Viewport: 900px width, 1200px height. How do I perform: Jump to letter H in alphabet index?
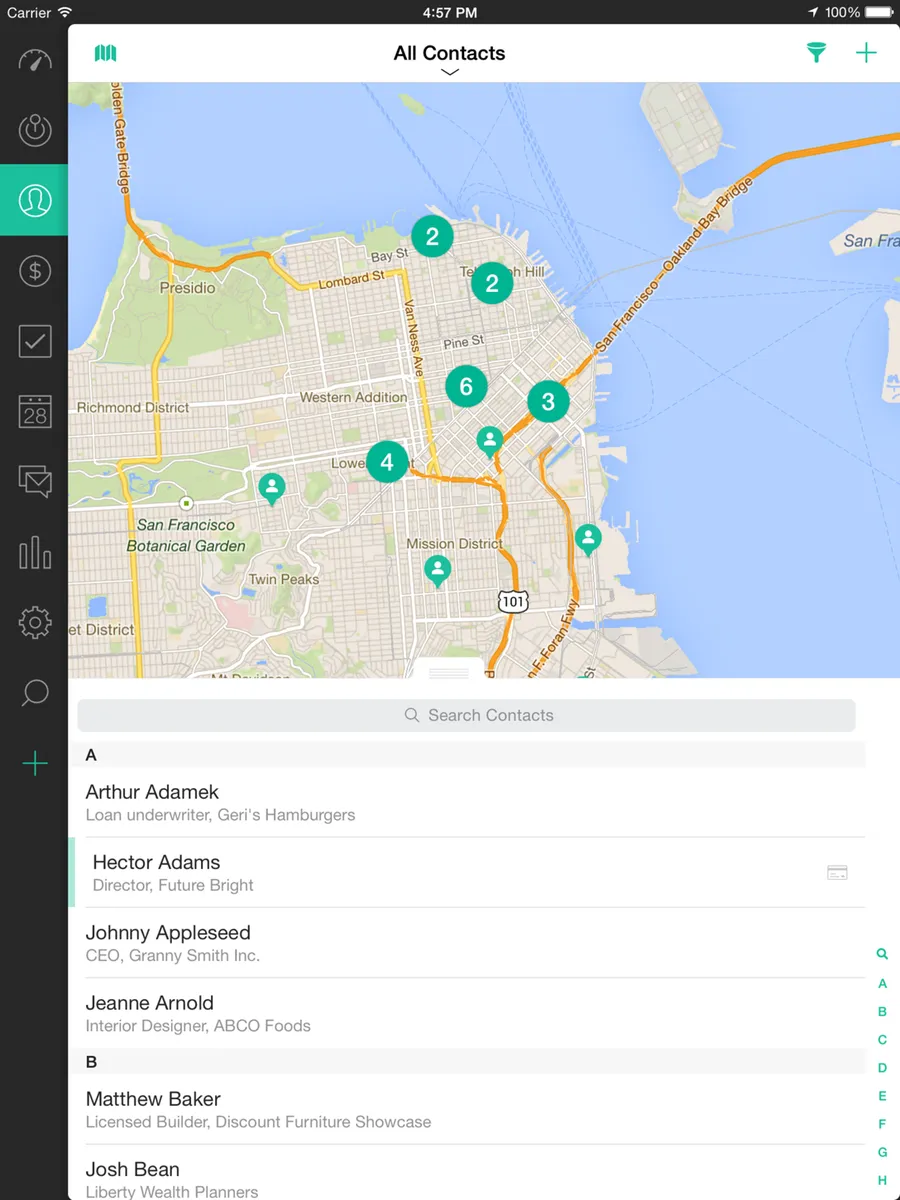coord(882,1180)
